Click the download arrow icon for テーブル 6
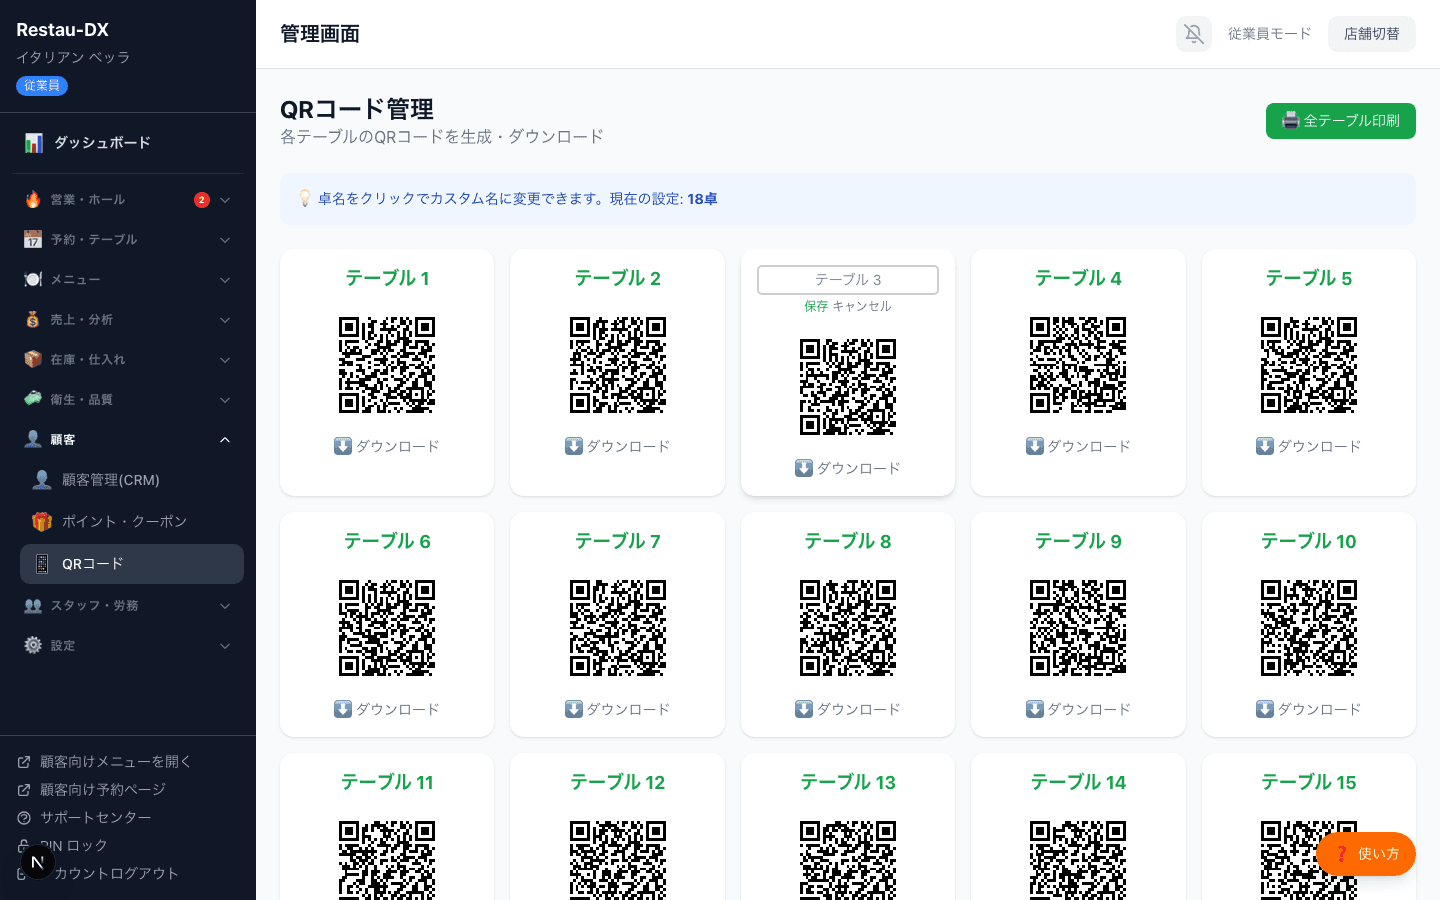 coord(343,709)
